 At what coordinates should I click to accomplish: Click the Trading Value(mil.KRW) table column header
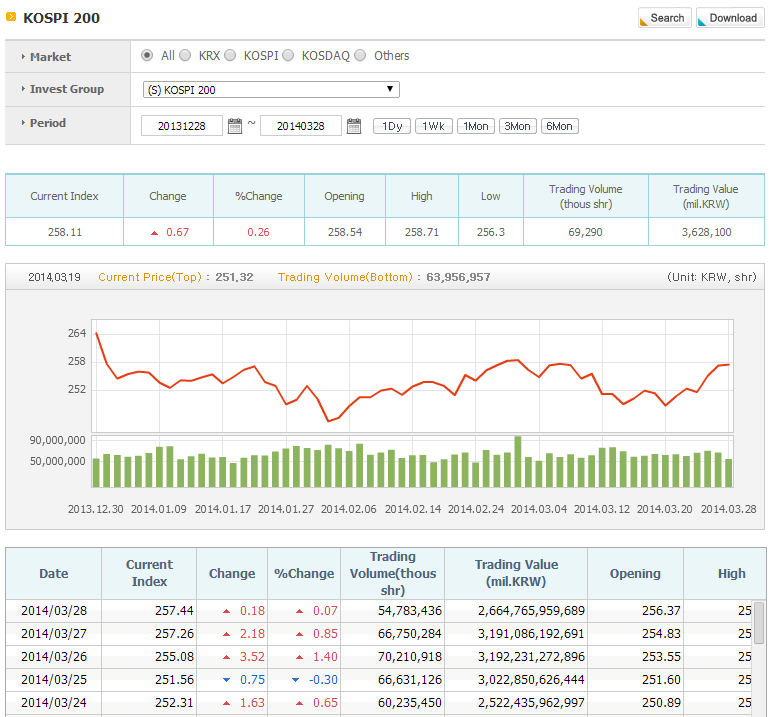(x=516, y=573)
